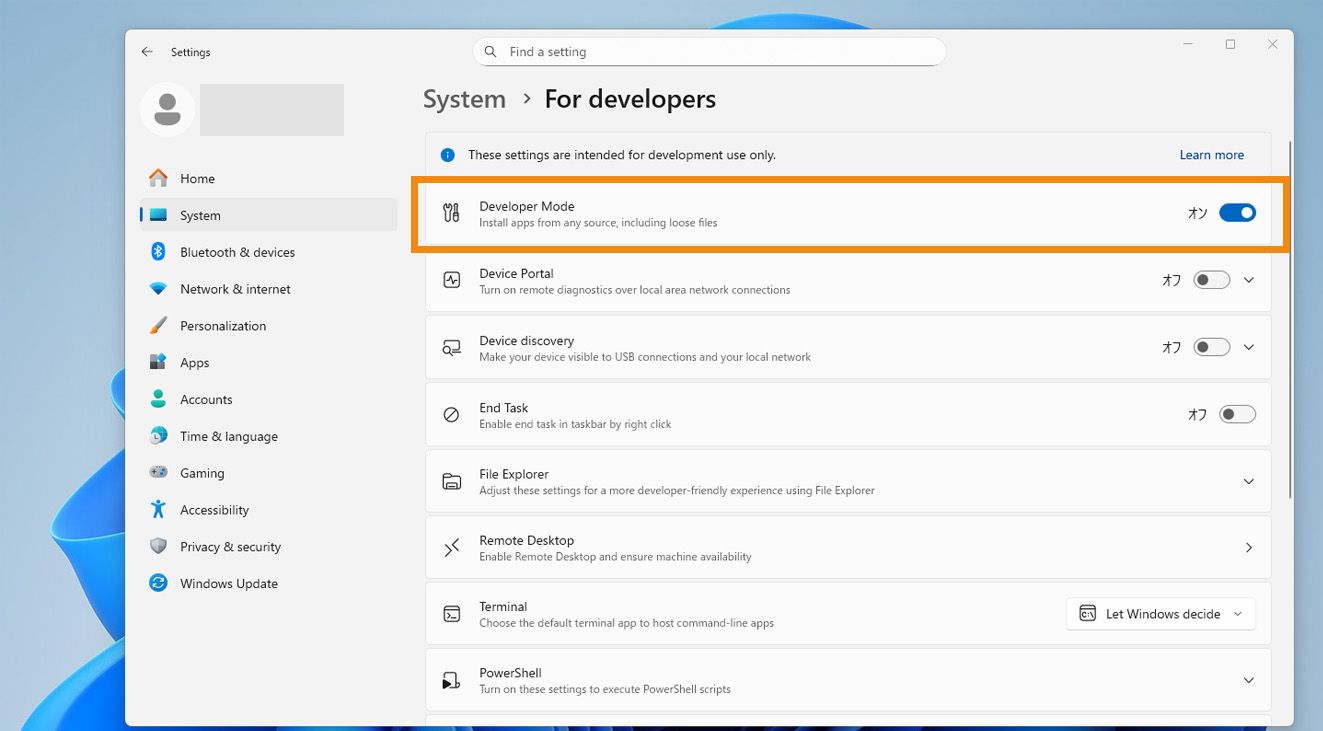Click the Developer Mode title text

point(526,206)
